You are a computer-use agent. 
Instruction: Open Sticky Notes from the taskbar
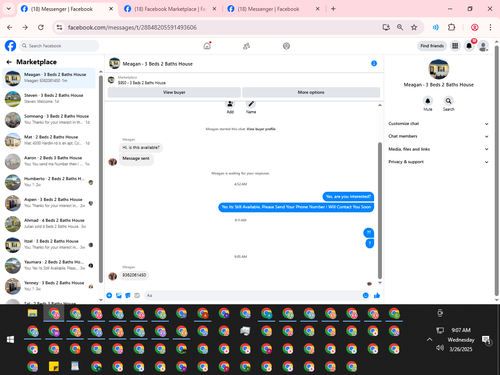coord(54,366)
